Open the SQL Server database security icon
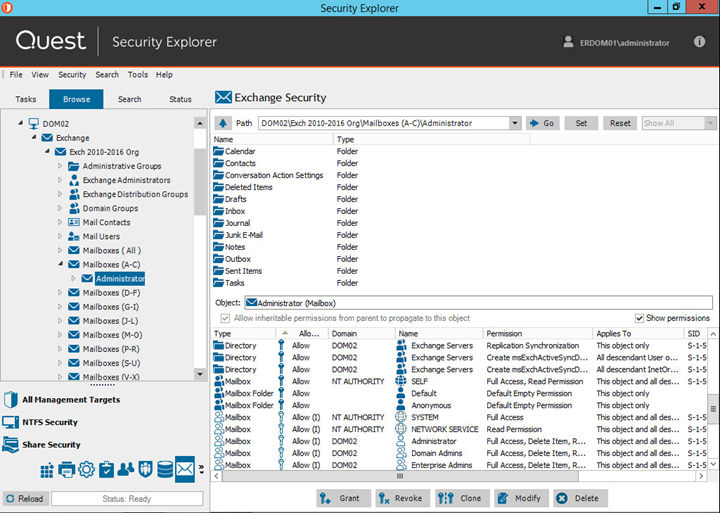 pyautogui.click(x=165, y=470)
